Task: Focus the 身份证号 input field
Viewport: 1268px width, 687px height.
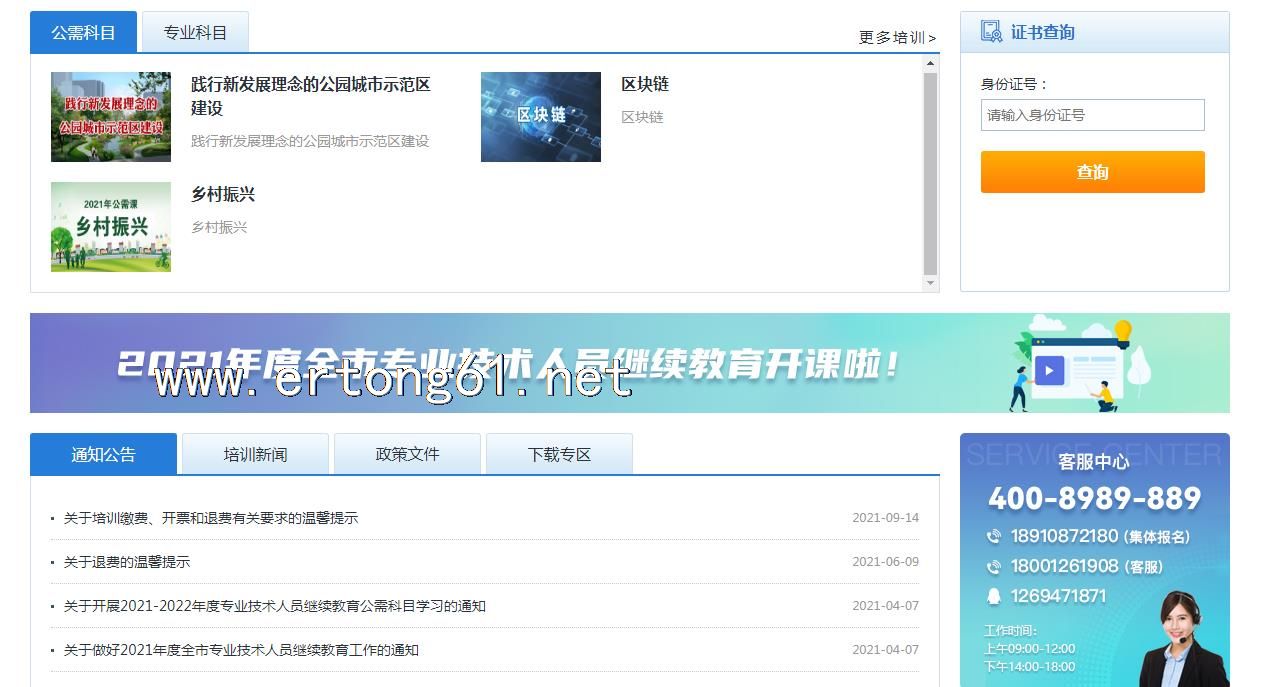Action: click(1092, 115)
